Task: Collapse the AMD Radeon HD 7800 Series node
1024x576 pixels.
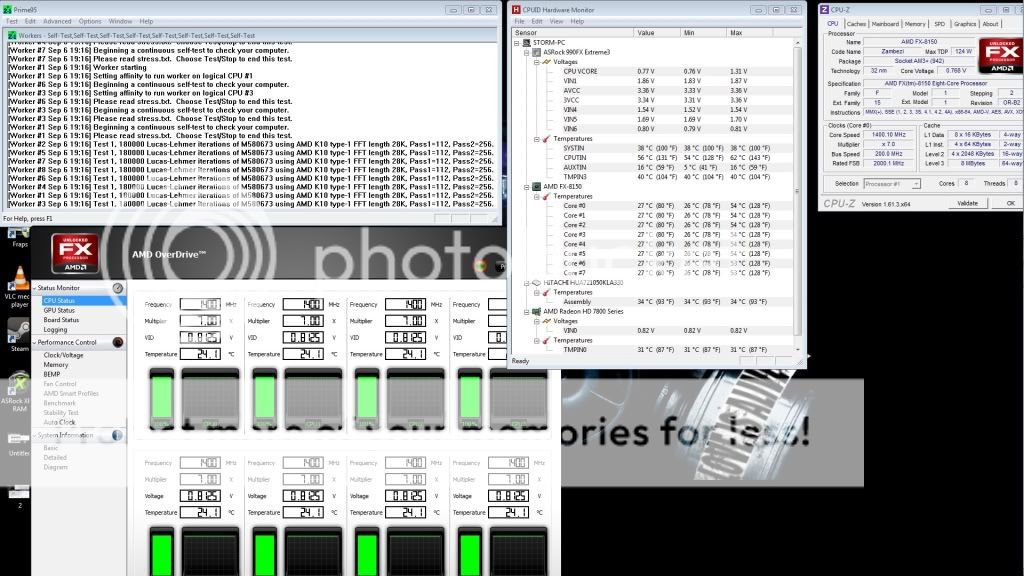Action: point(526,312)
